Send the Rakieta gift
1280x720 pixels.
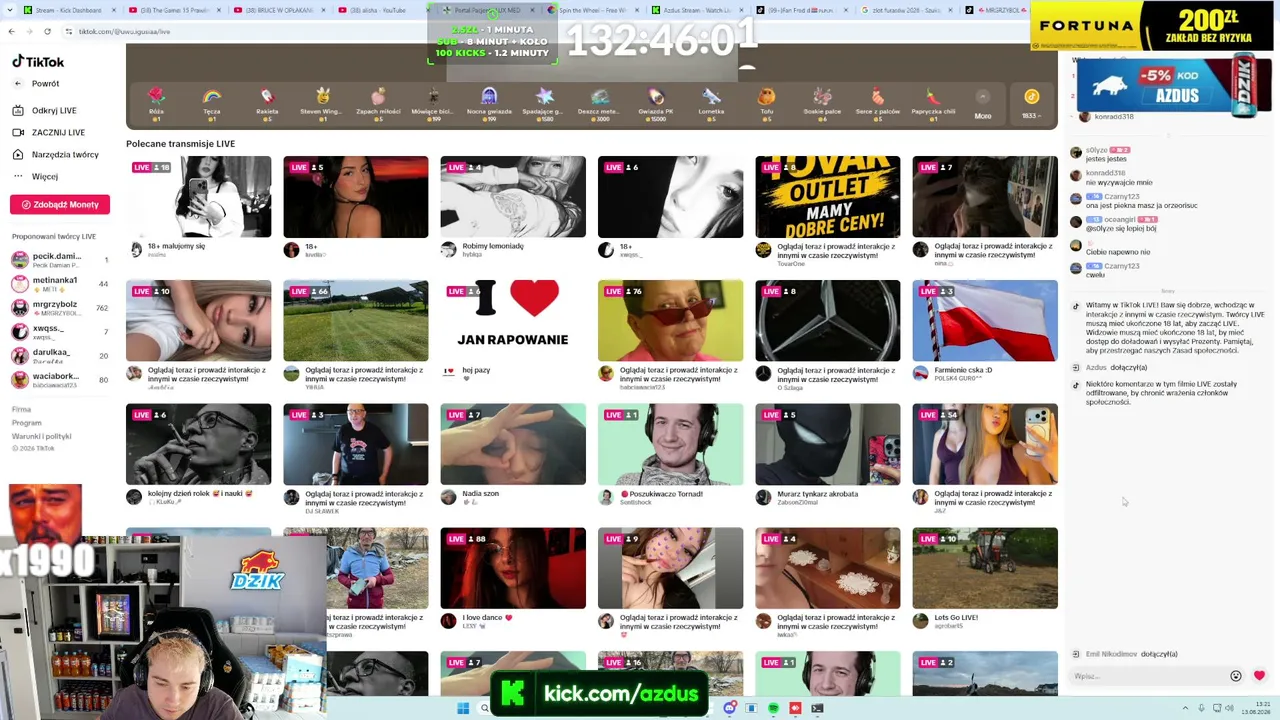tap(267, 103)
